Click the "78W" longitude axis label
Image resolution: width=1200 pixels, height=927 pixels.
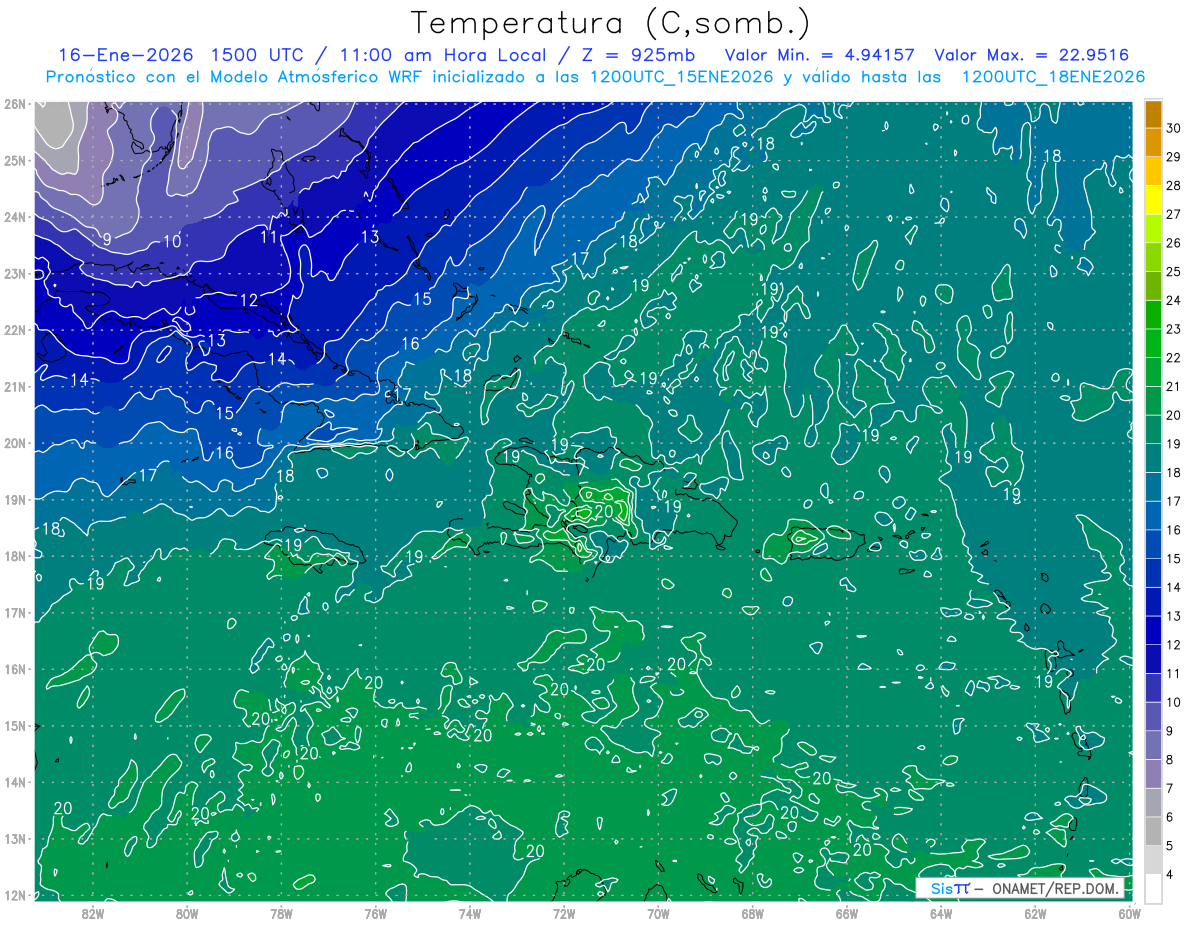click(x=281, y=912)
